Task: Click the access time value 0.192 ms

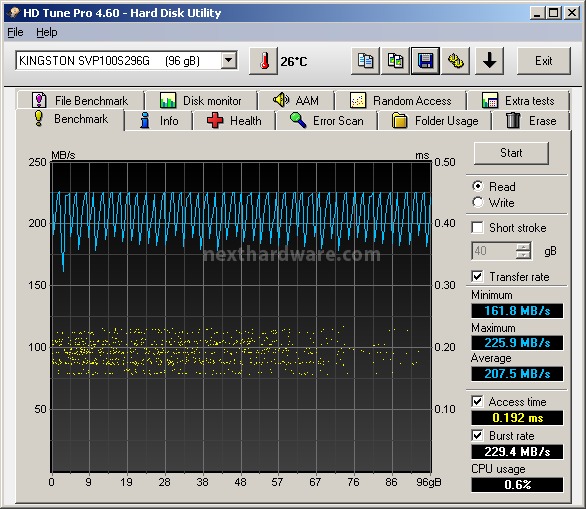Action: pos(517,418)
